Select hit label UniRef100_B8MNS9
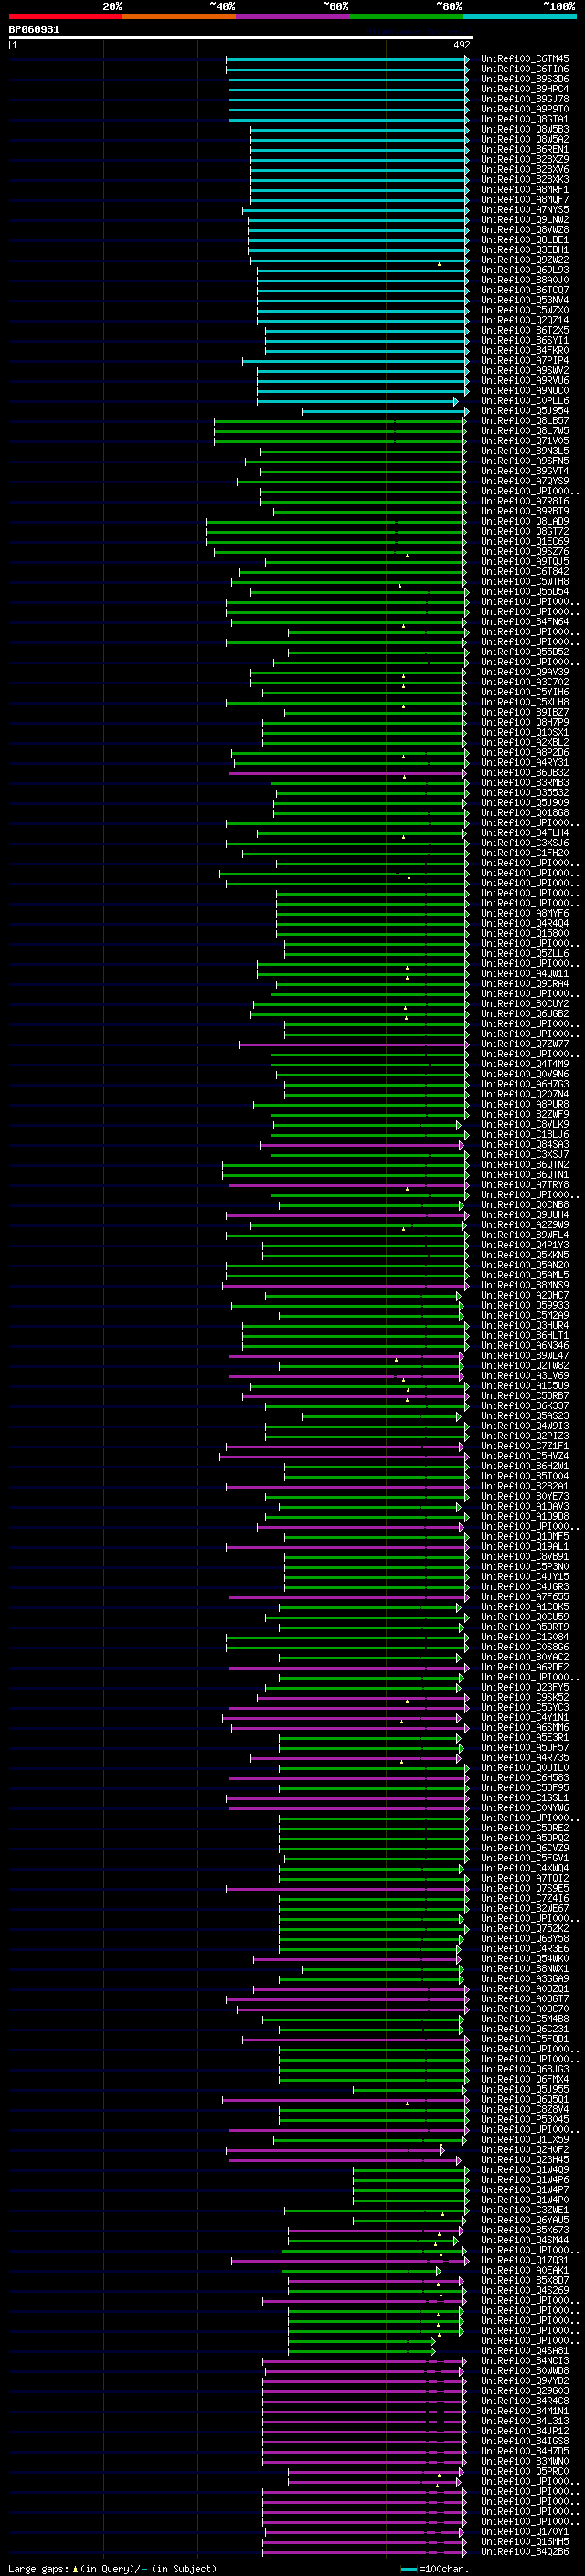This screenshot has height=2576, width=585. (525, 1286)
